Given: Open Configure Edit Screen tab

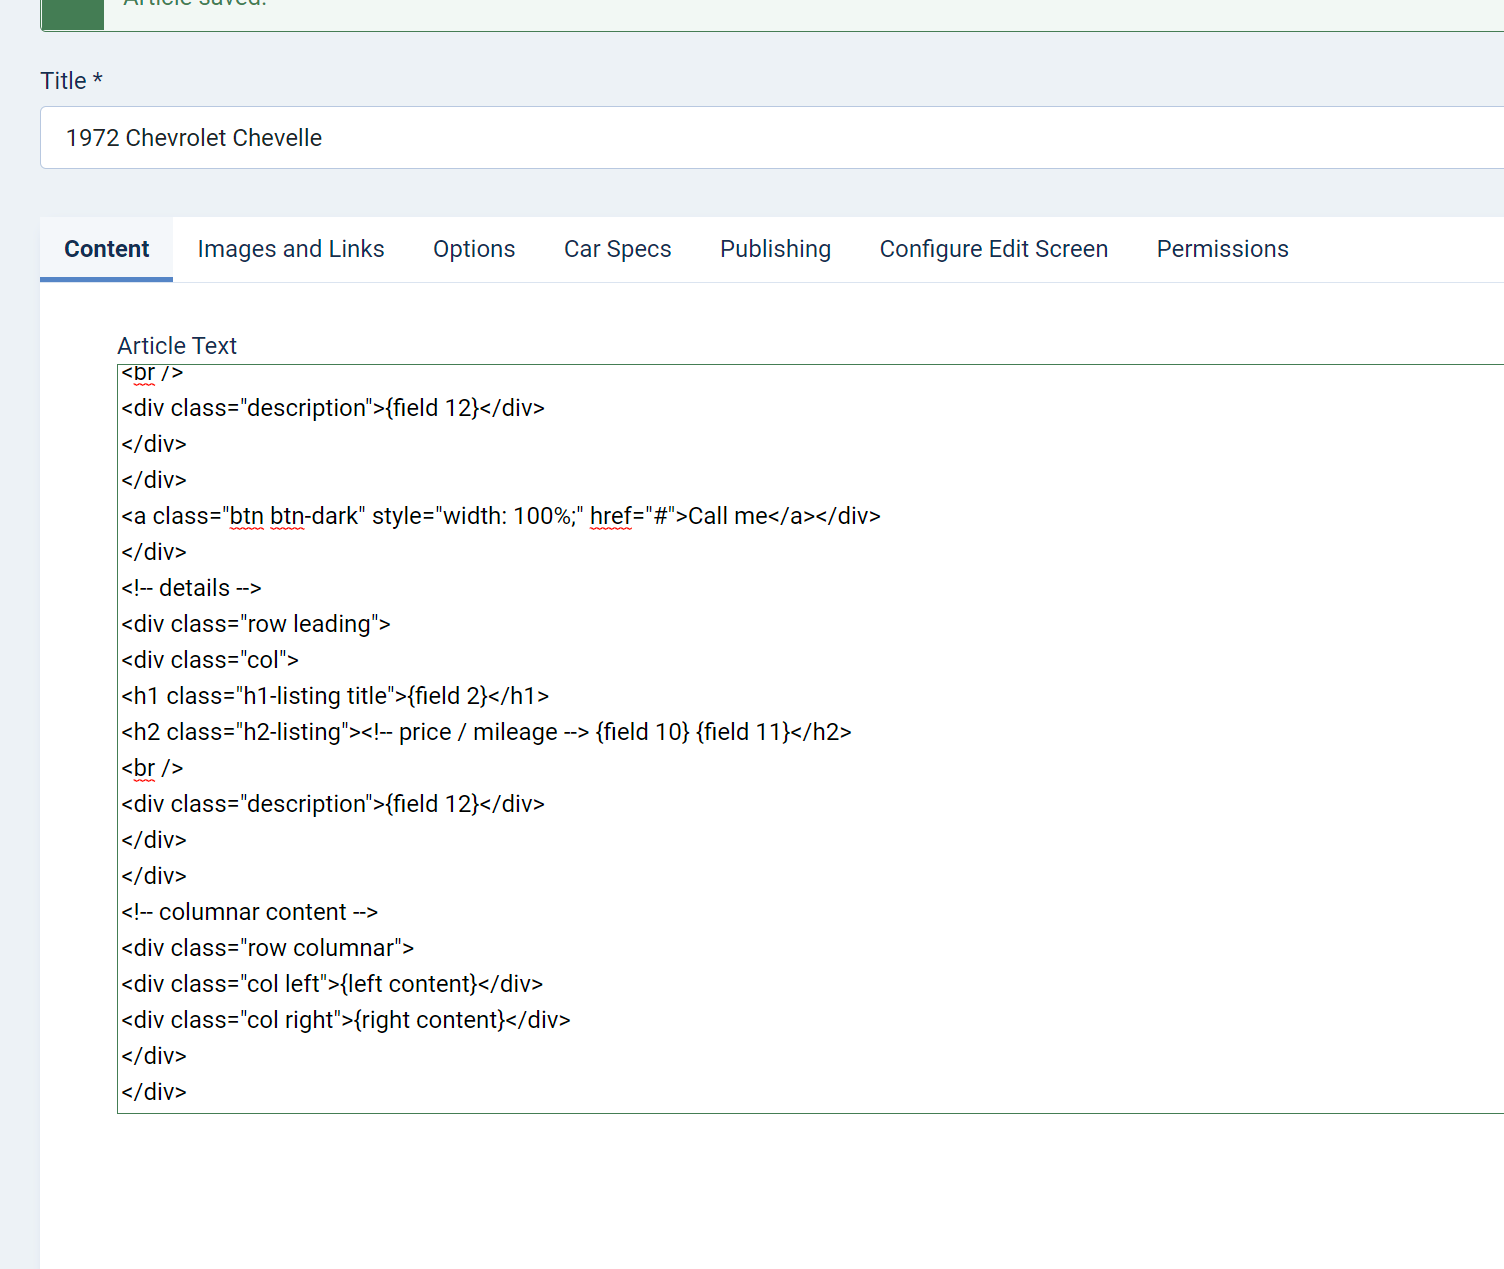Looking at the screenshot, I should pos(993,249).
